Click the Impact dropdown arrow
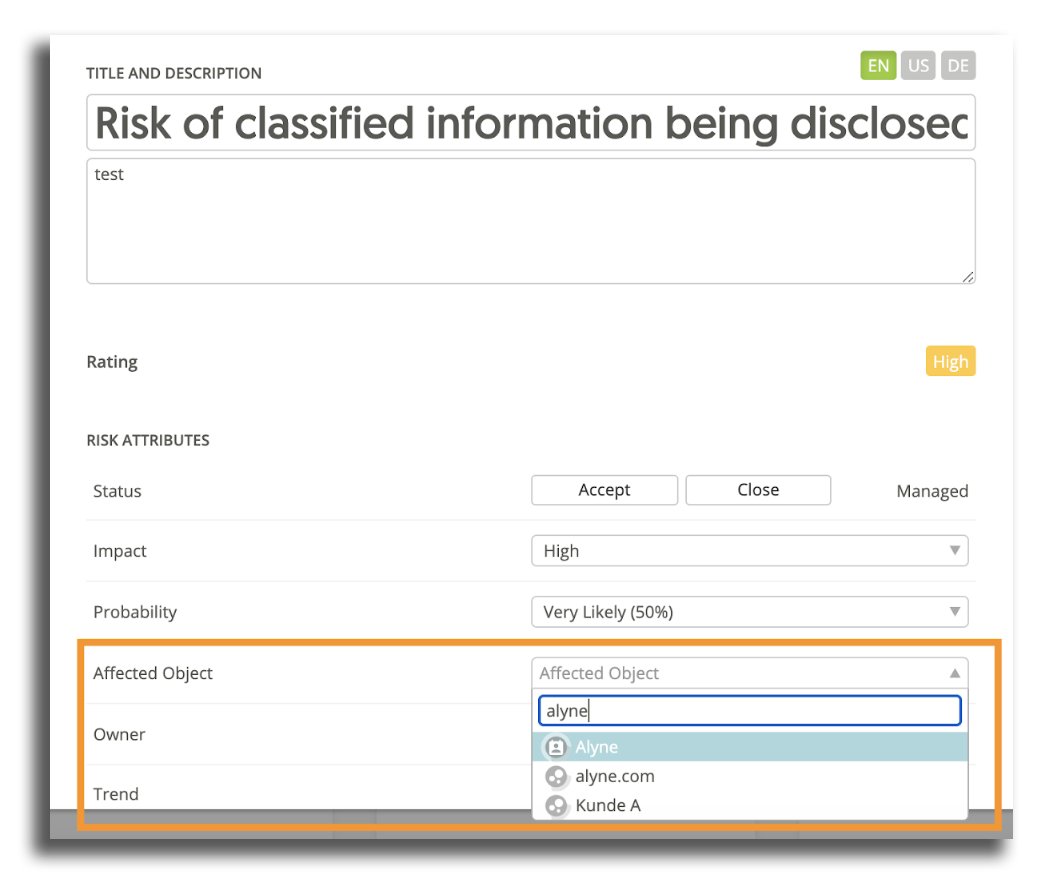Viewport: 1051px width, 893px height. 955,550
